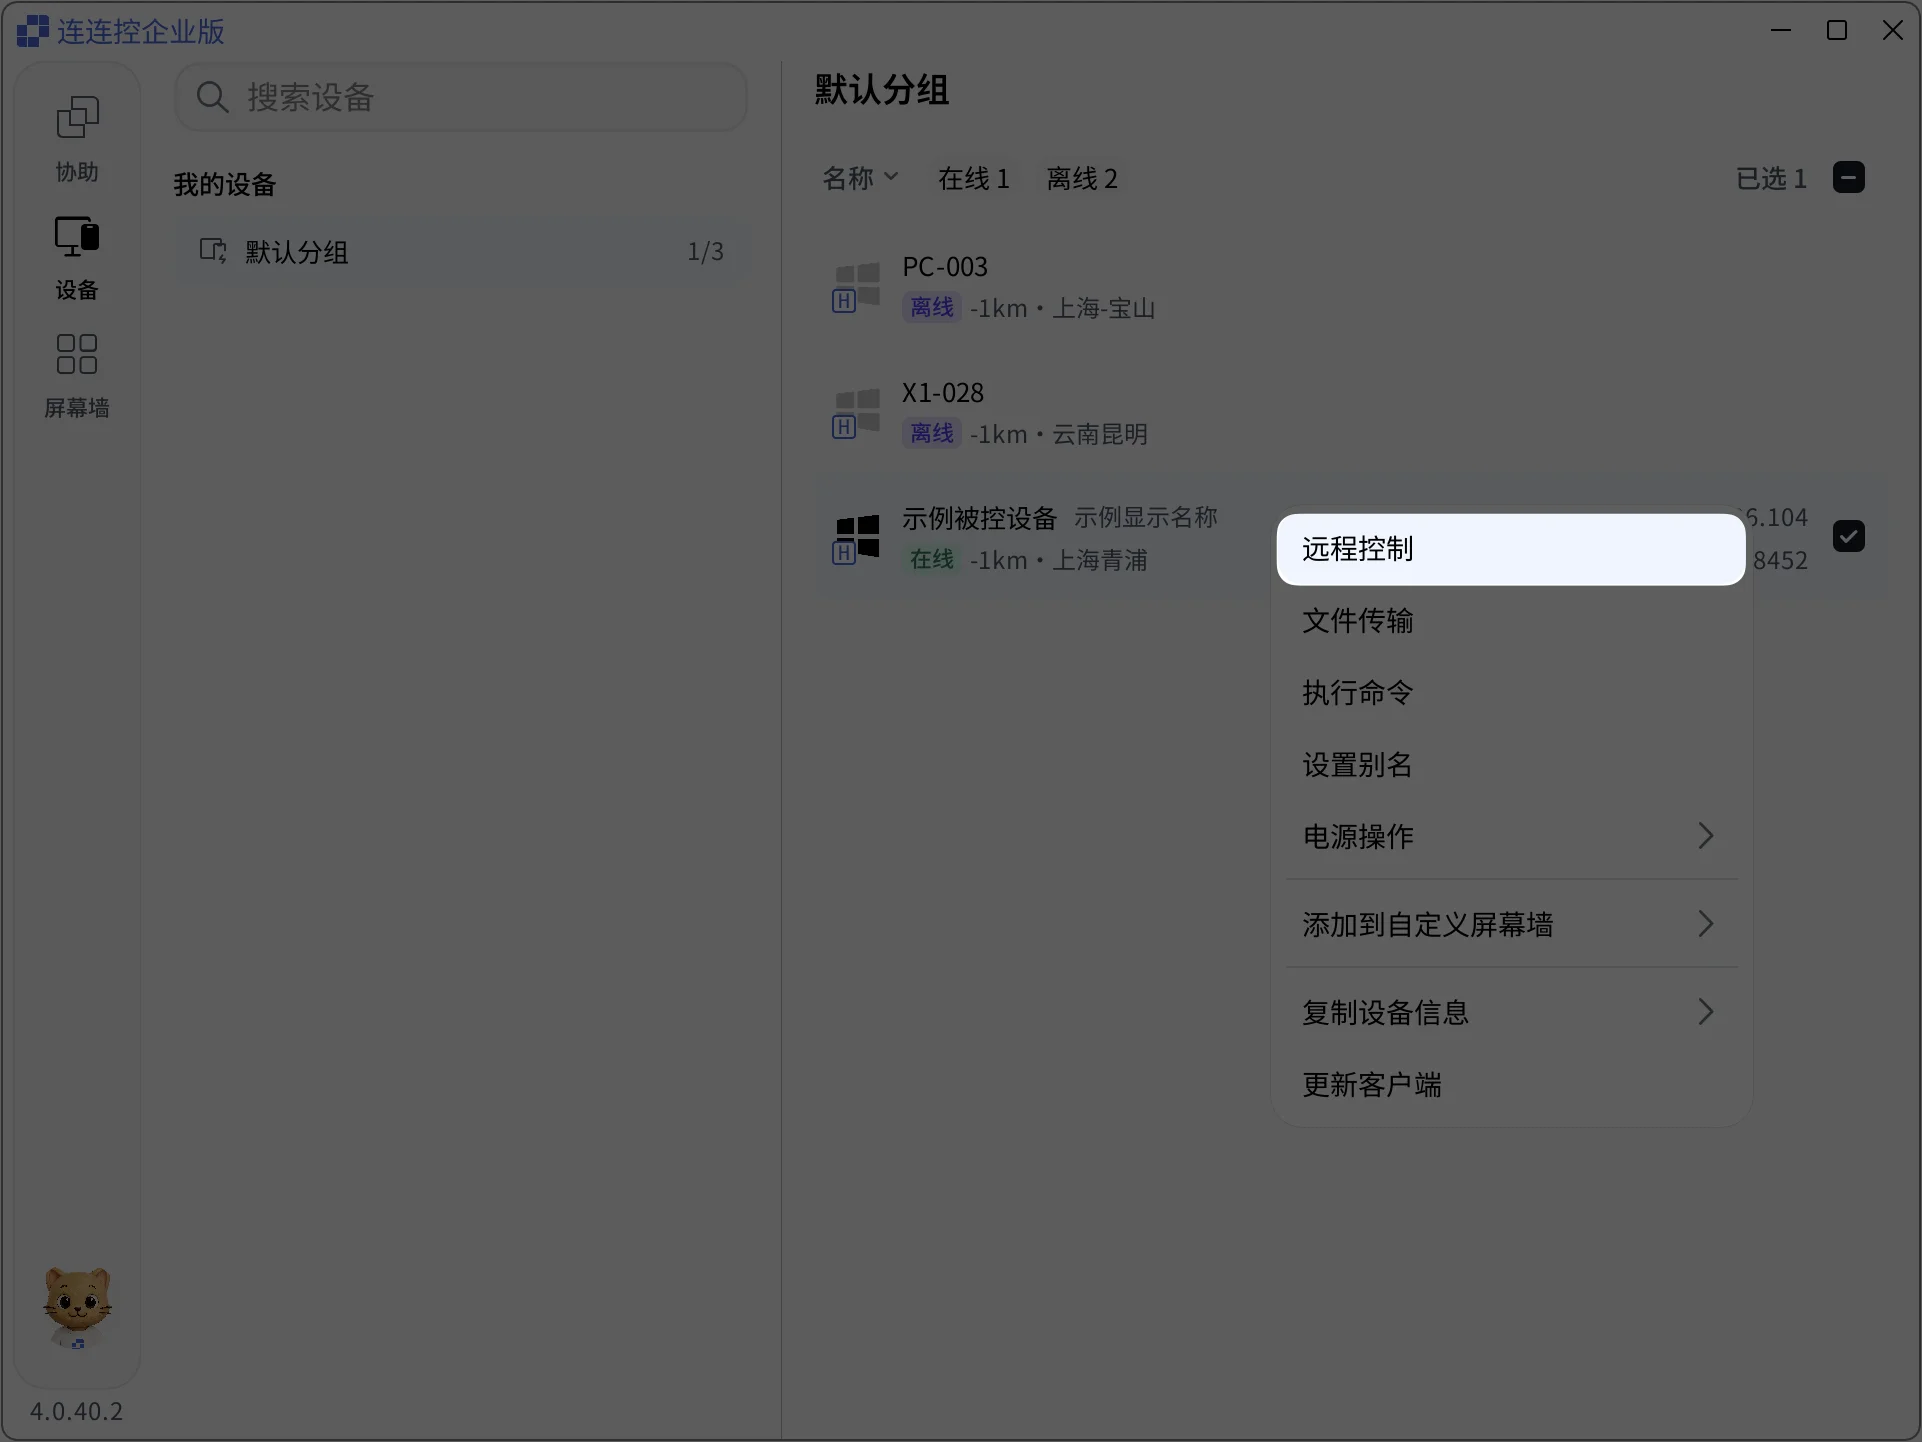The height and width of the screenshot is (1442, 1922).
Task: Select 执行命令 in the context menu
Action: click(1511, 693)
